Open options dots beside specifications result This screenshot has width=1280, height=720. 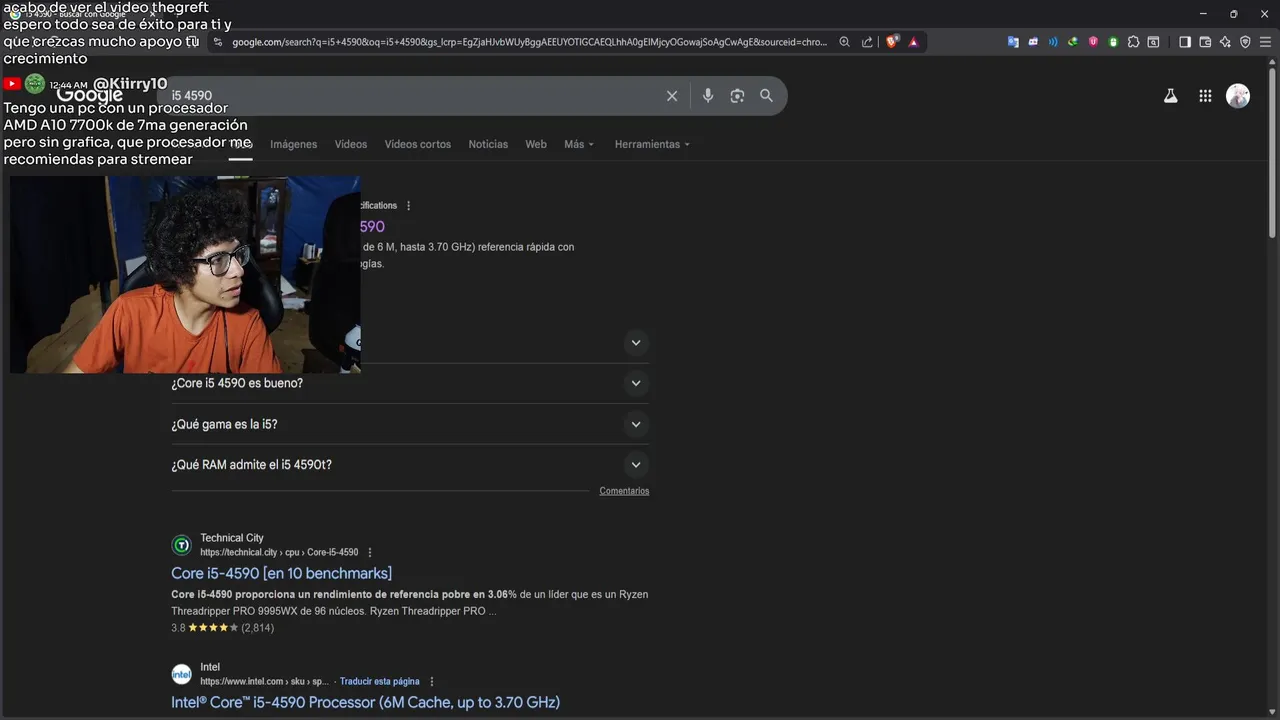tap(408, 206)
